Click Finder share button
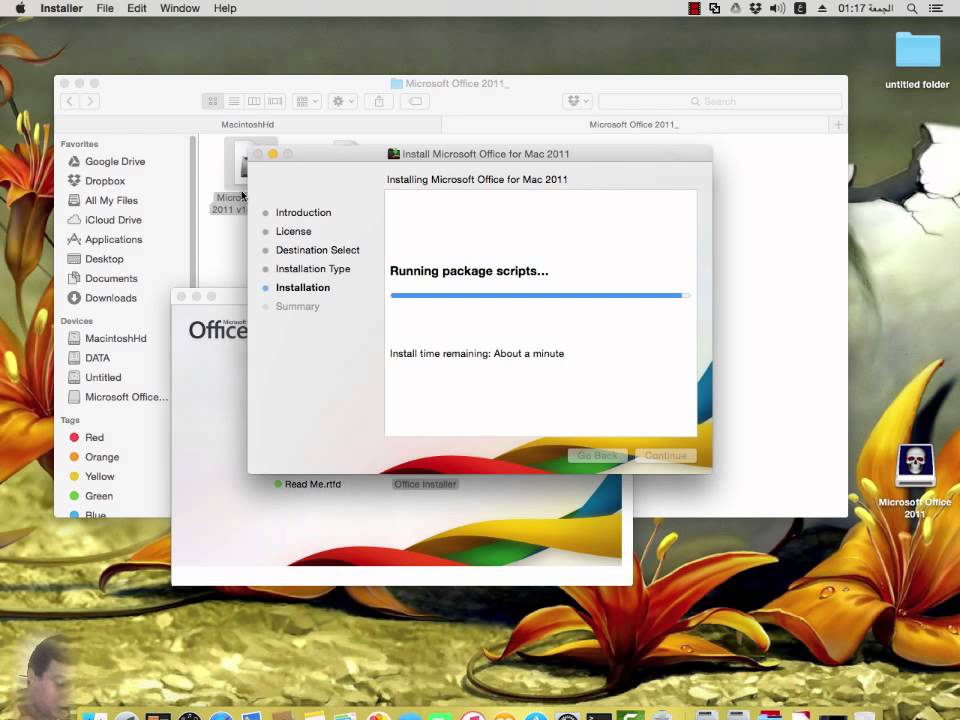Screen dimensions: 960x720 pos(379,101)
